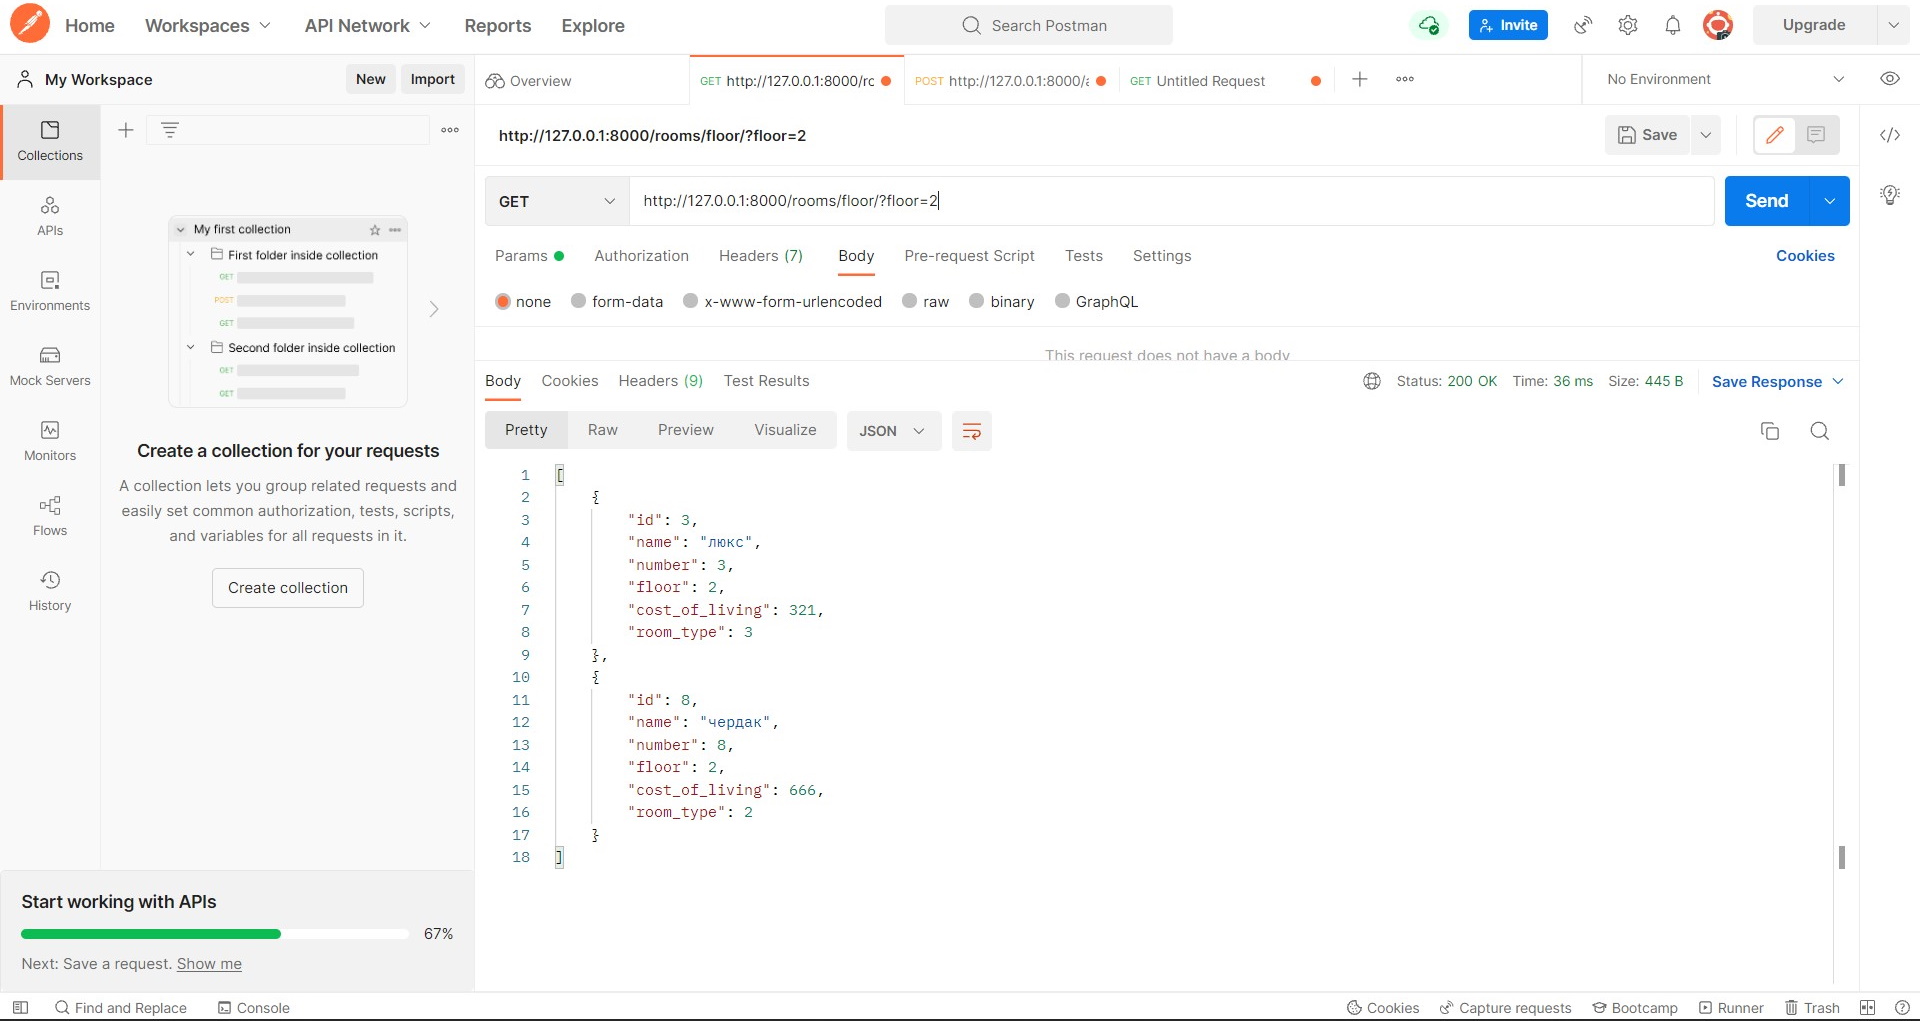1920x1021 pixels.
Task: Open the History panel
Action: [x=49, y=589]
